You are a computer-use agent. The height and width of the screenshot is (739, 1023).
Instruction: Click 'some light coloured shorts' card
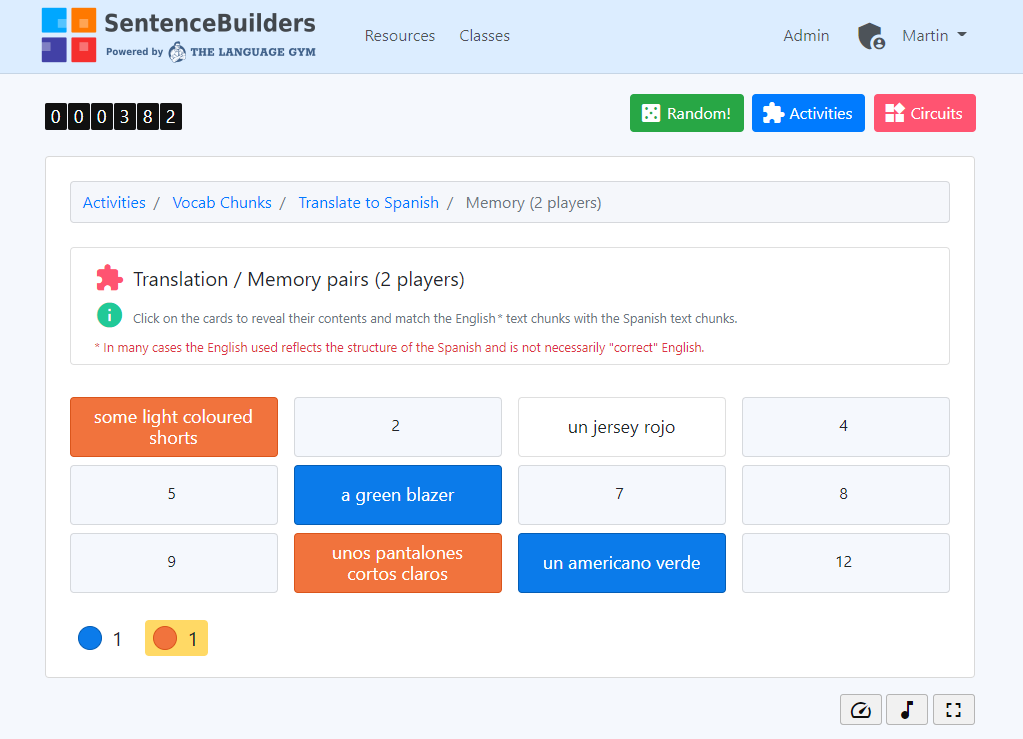pos(174,427)
